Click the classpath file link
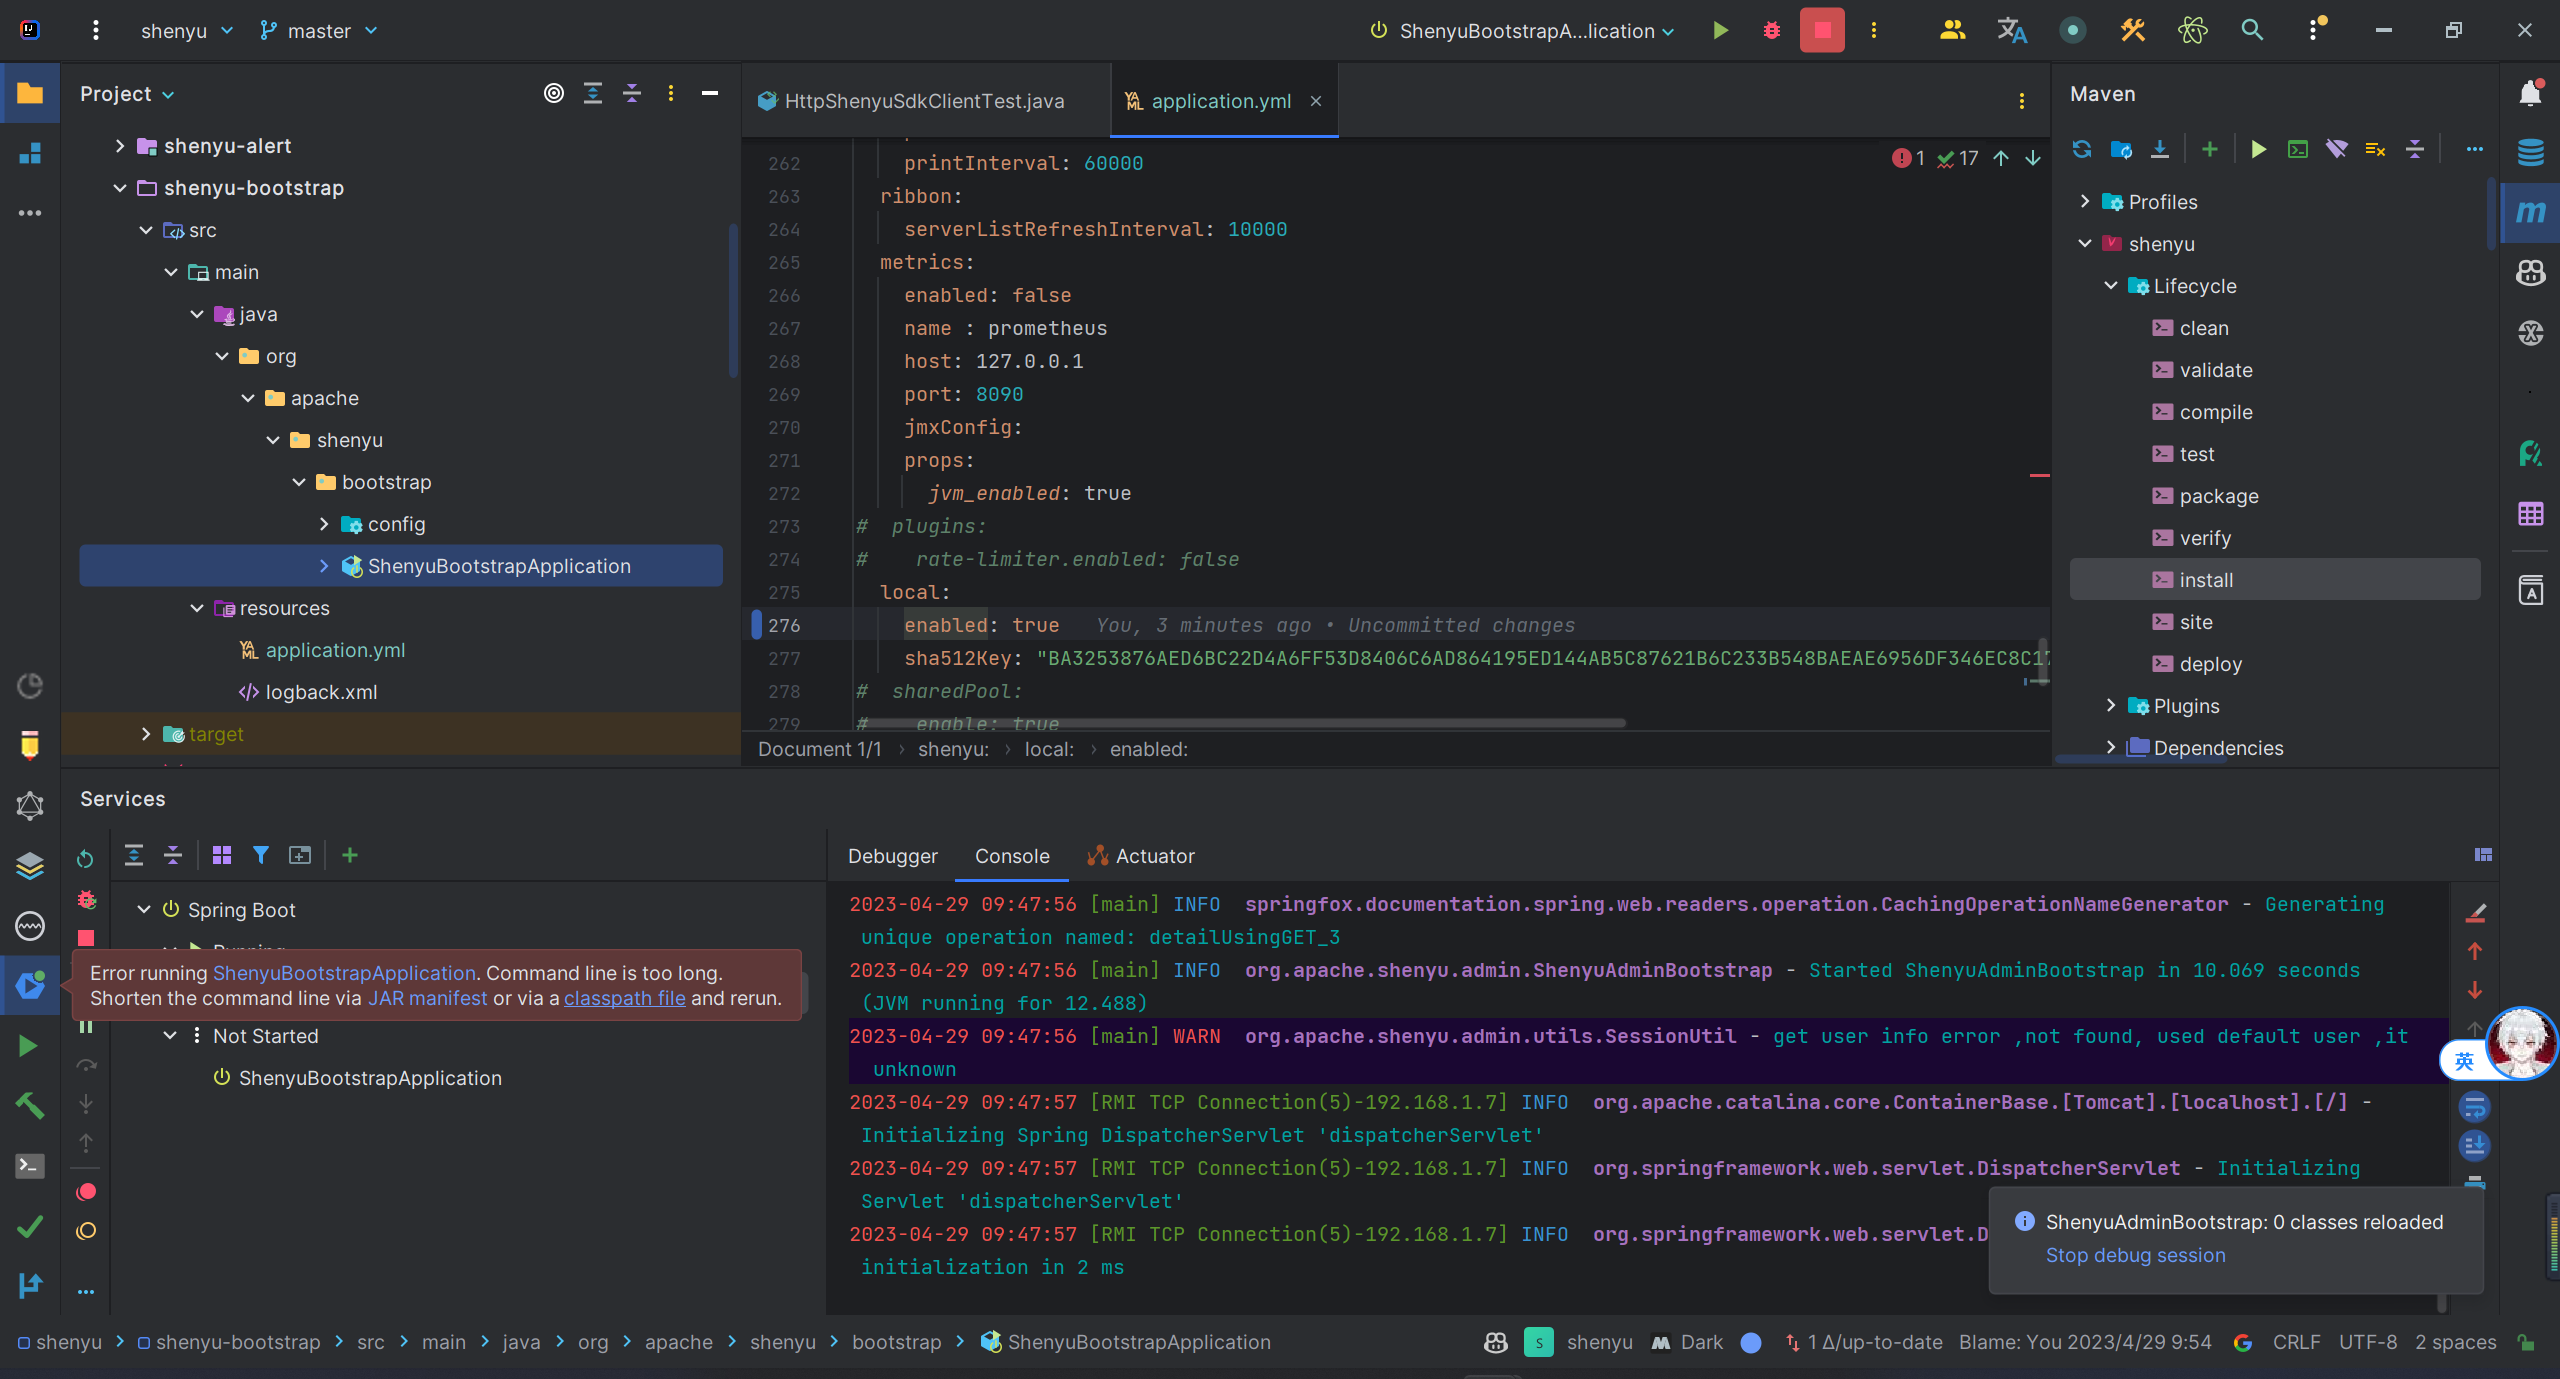 (624, 998)
